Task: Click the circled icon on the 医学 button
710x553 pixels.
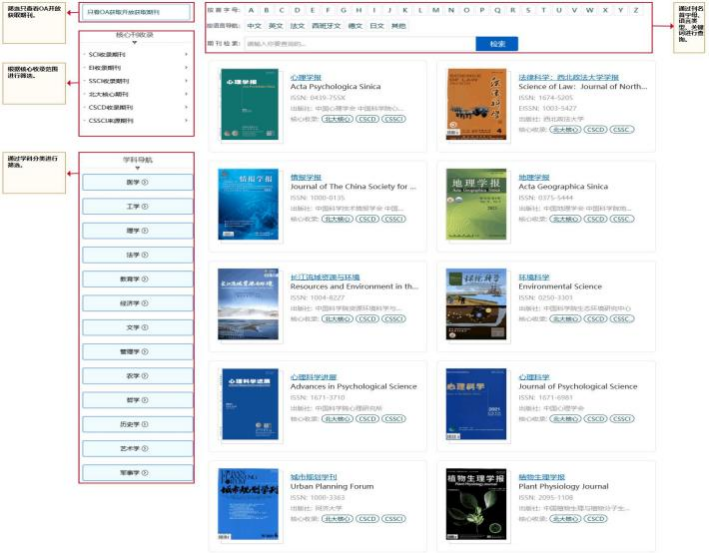Action: pos(145,182)
